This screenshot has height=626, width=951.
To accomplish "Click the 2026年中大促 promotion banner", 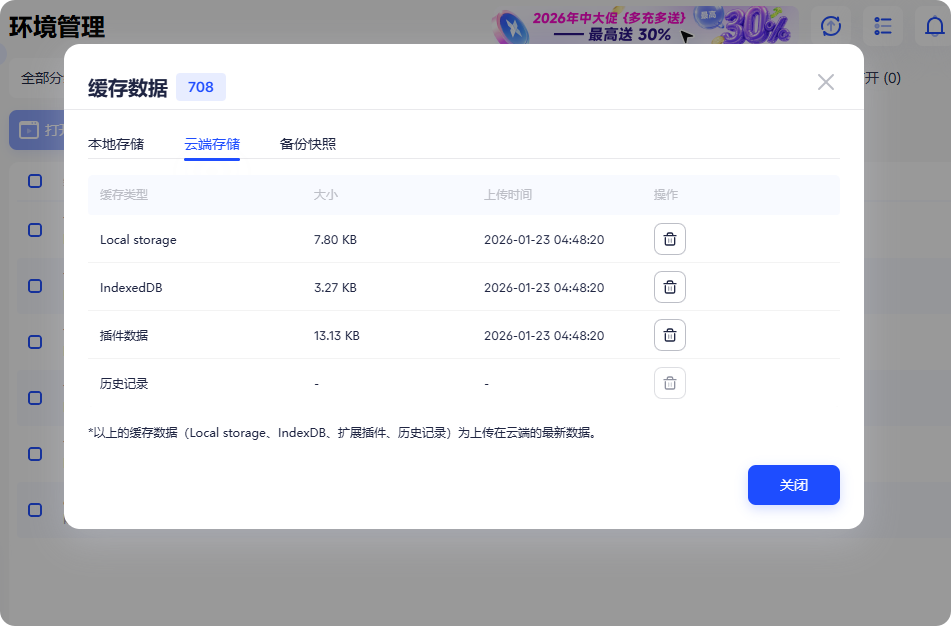I will click(x=644, y=25).
